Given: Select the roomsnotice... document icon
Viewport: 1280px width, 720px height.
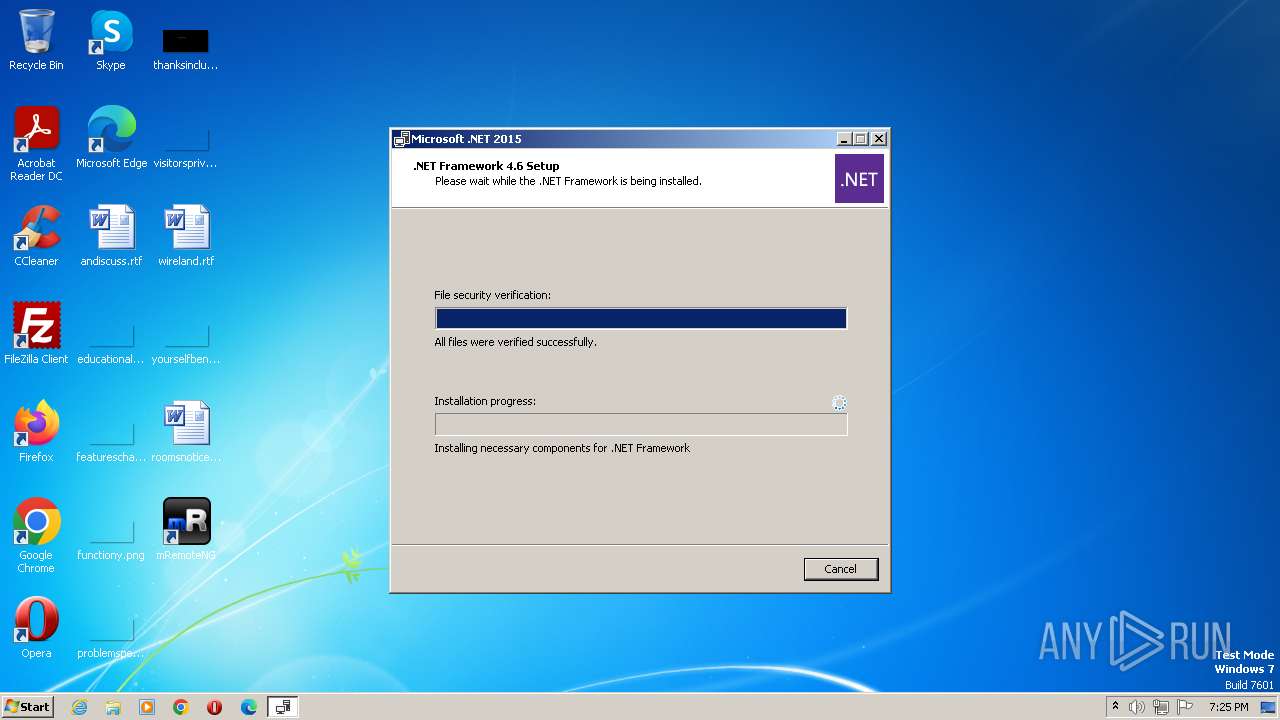Looking at the screenshot, I should pyautogui.click(x=186, y=432).
